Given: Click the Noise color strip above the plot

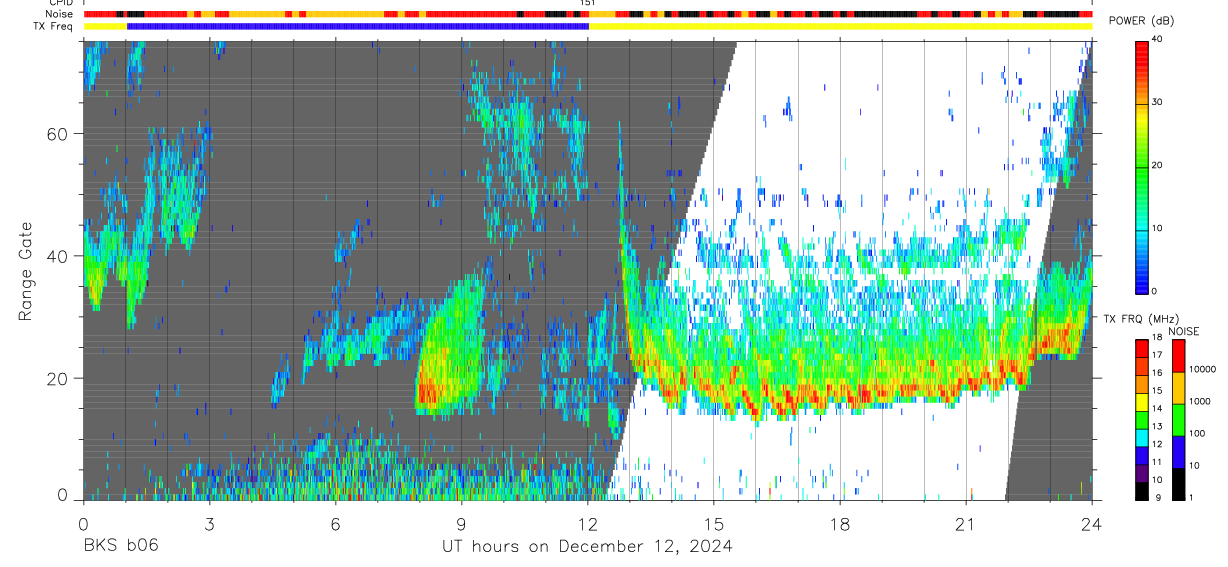Looking at the screenshot, I should [x=588, y=14].
